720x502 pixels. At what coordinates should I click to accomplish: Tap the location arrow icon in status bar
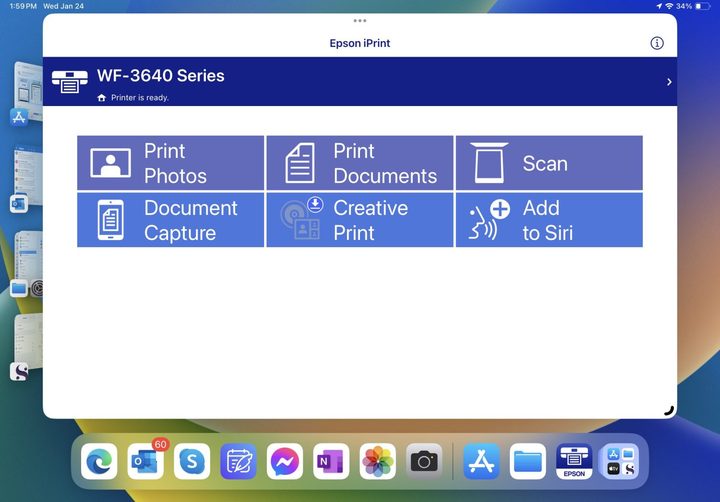659,6
